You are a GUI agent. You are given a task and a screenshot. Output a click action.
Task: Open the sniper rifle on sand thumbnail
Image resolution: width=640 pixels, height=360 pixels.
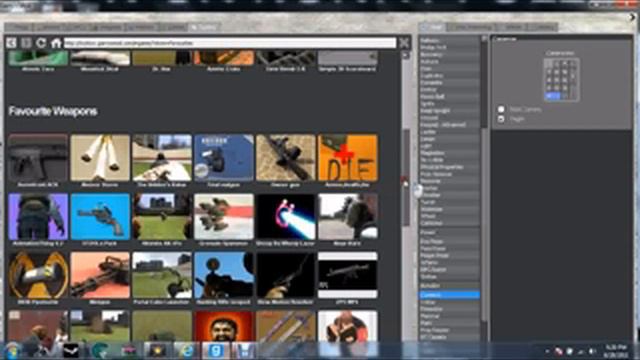(286, 158)
